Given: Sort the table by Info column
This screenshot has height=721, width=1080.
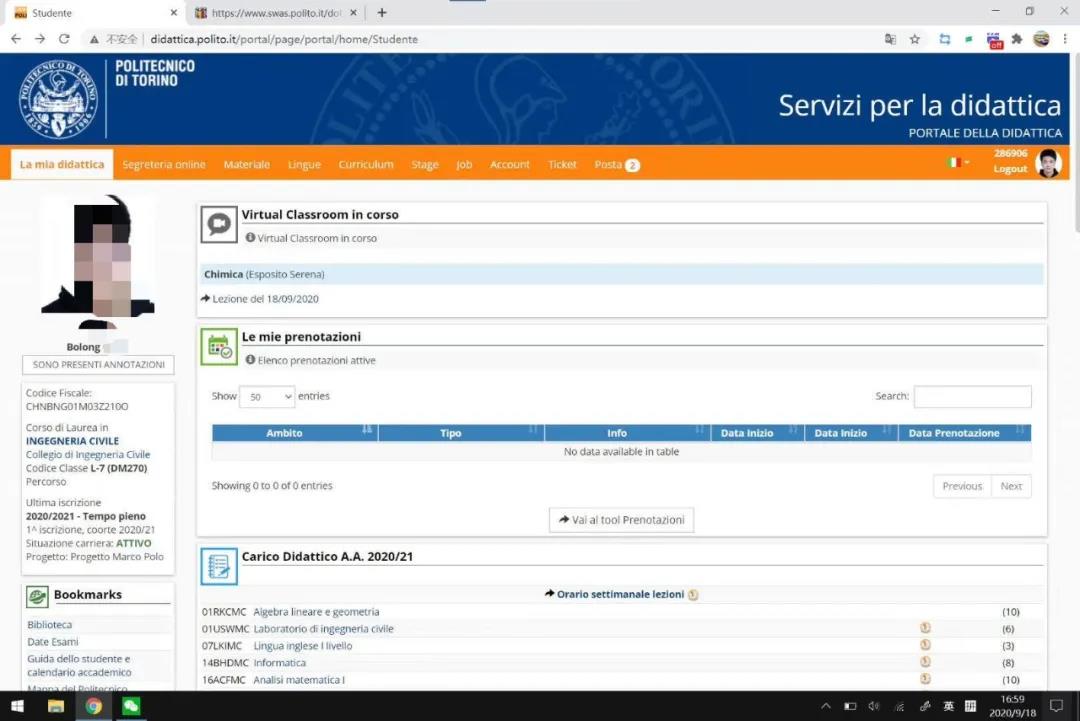Looking at the screenshot, I should [x=627, y=432].
